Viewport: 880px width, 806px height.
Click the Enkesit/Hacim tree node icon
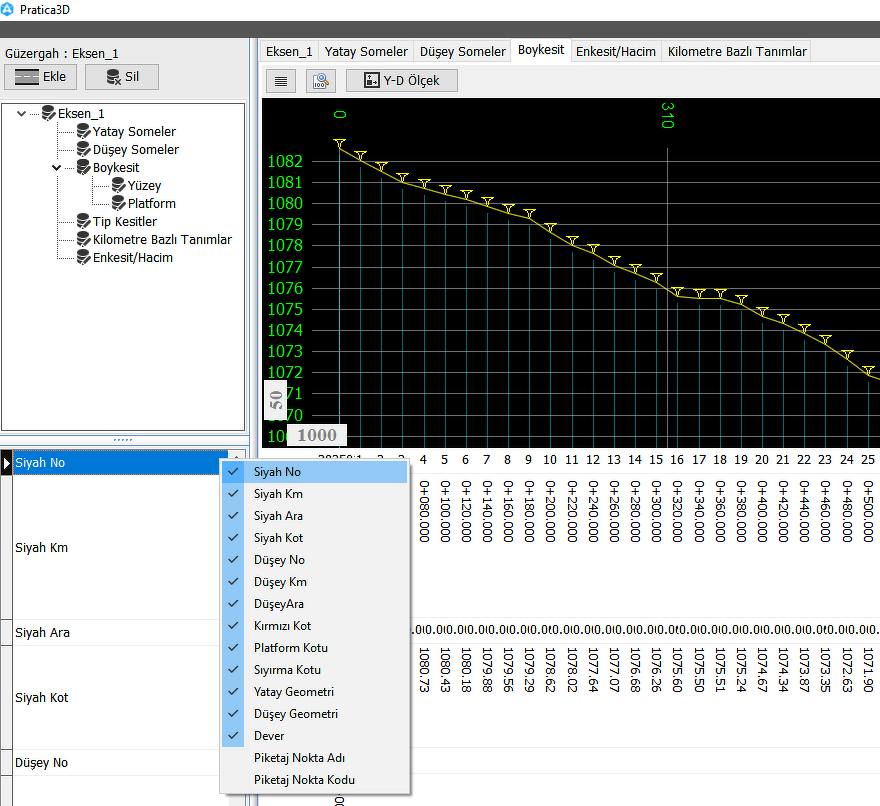[83, 257]
